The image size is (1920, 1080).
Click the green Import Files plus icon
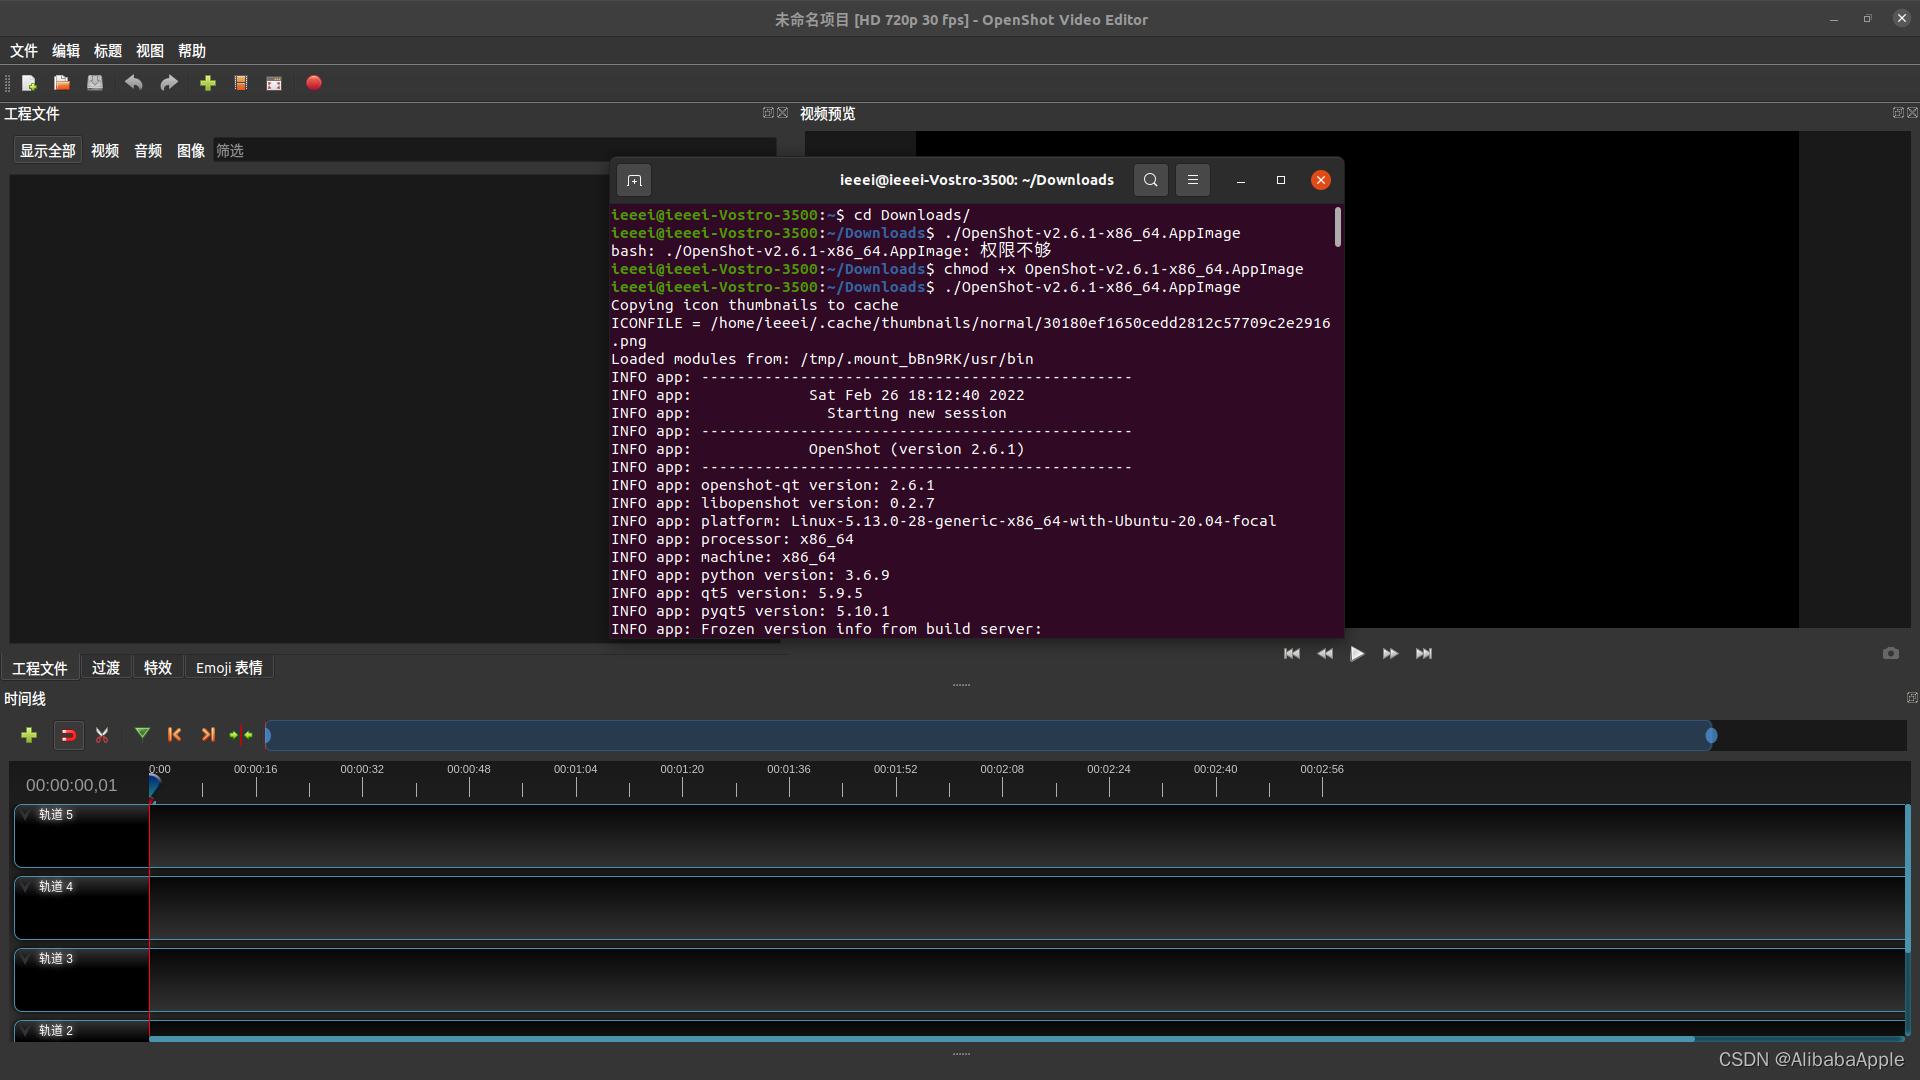coord(208,83)
